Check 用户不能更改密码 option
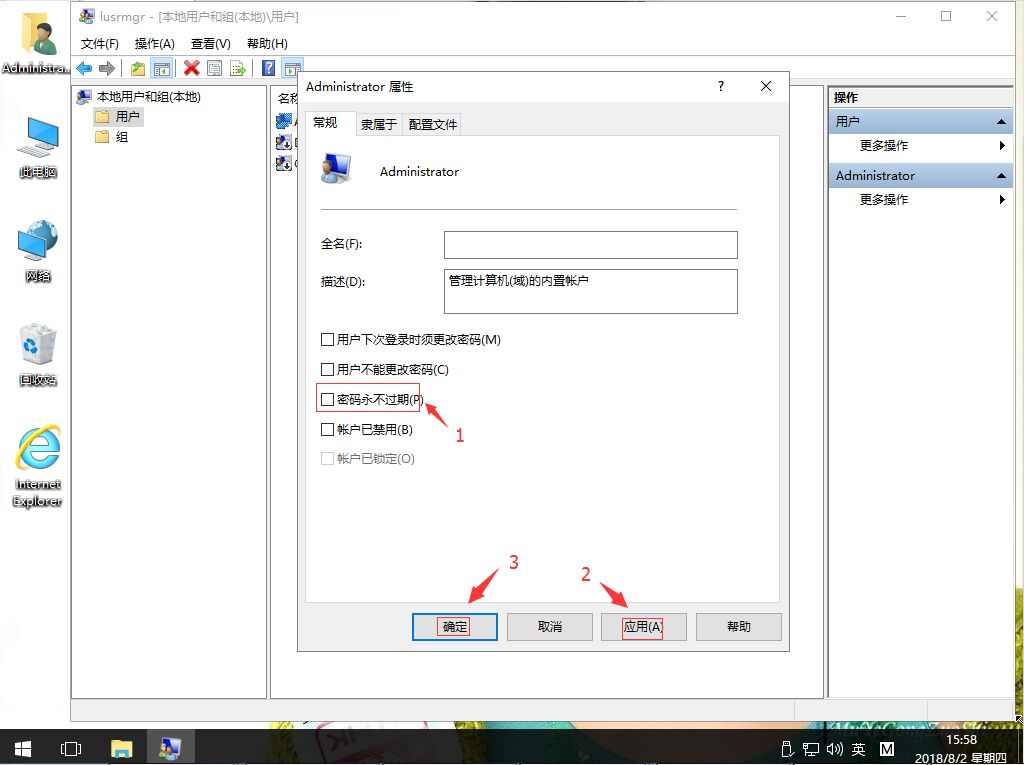Image resolution: width=1024 pixels, height=765 pixels. (x=327, y=369)
